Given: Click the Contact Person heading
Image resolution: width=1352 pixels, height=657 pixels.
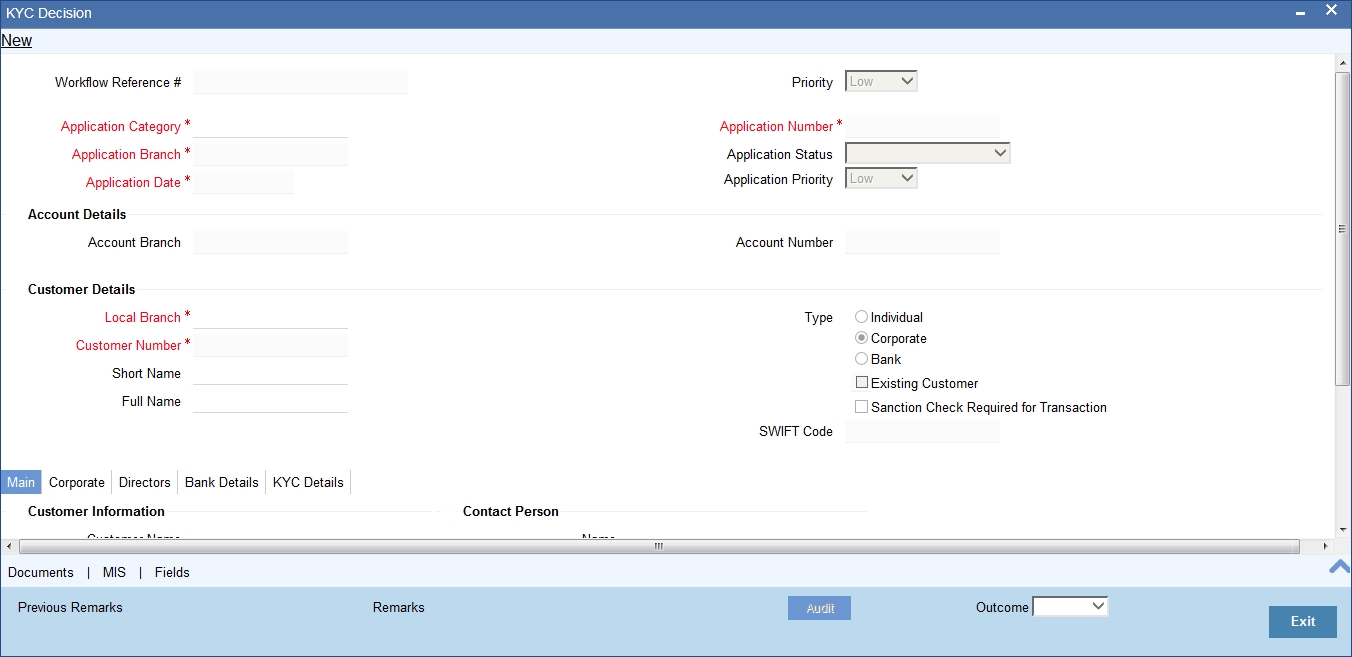Looking at the screenshot, I should click(511, 511).
